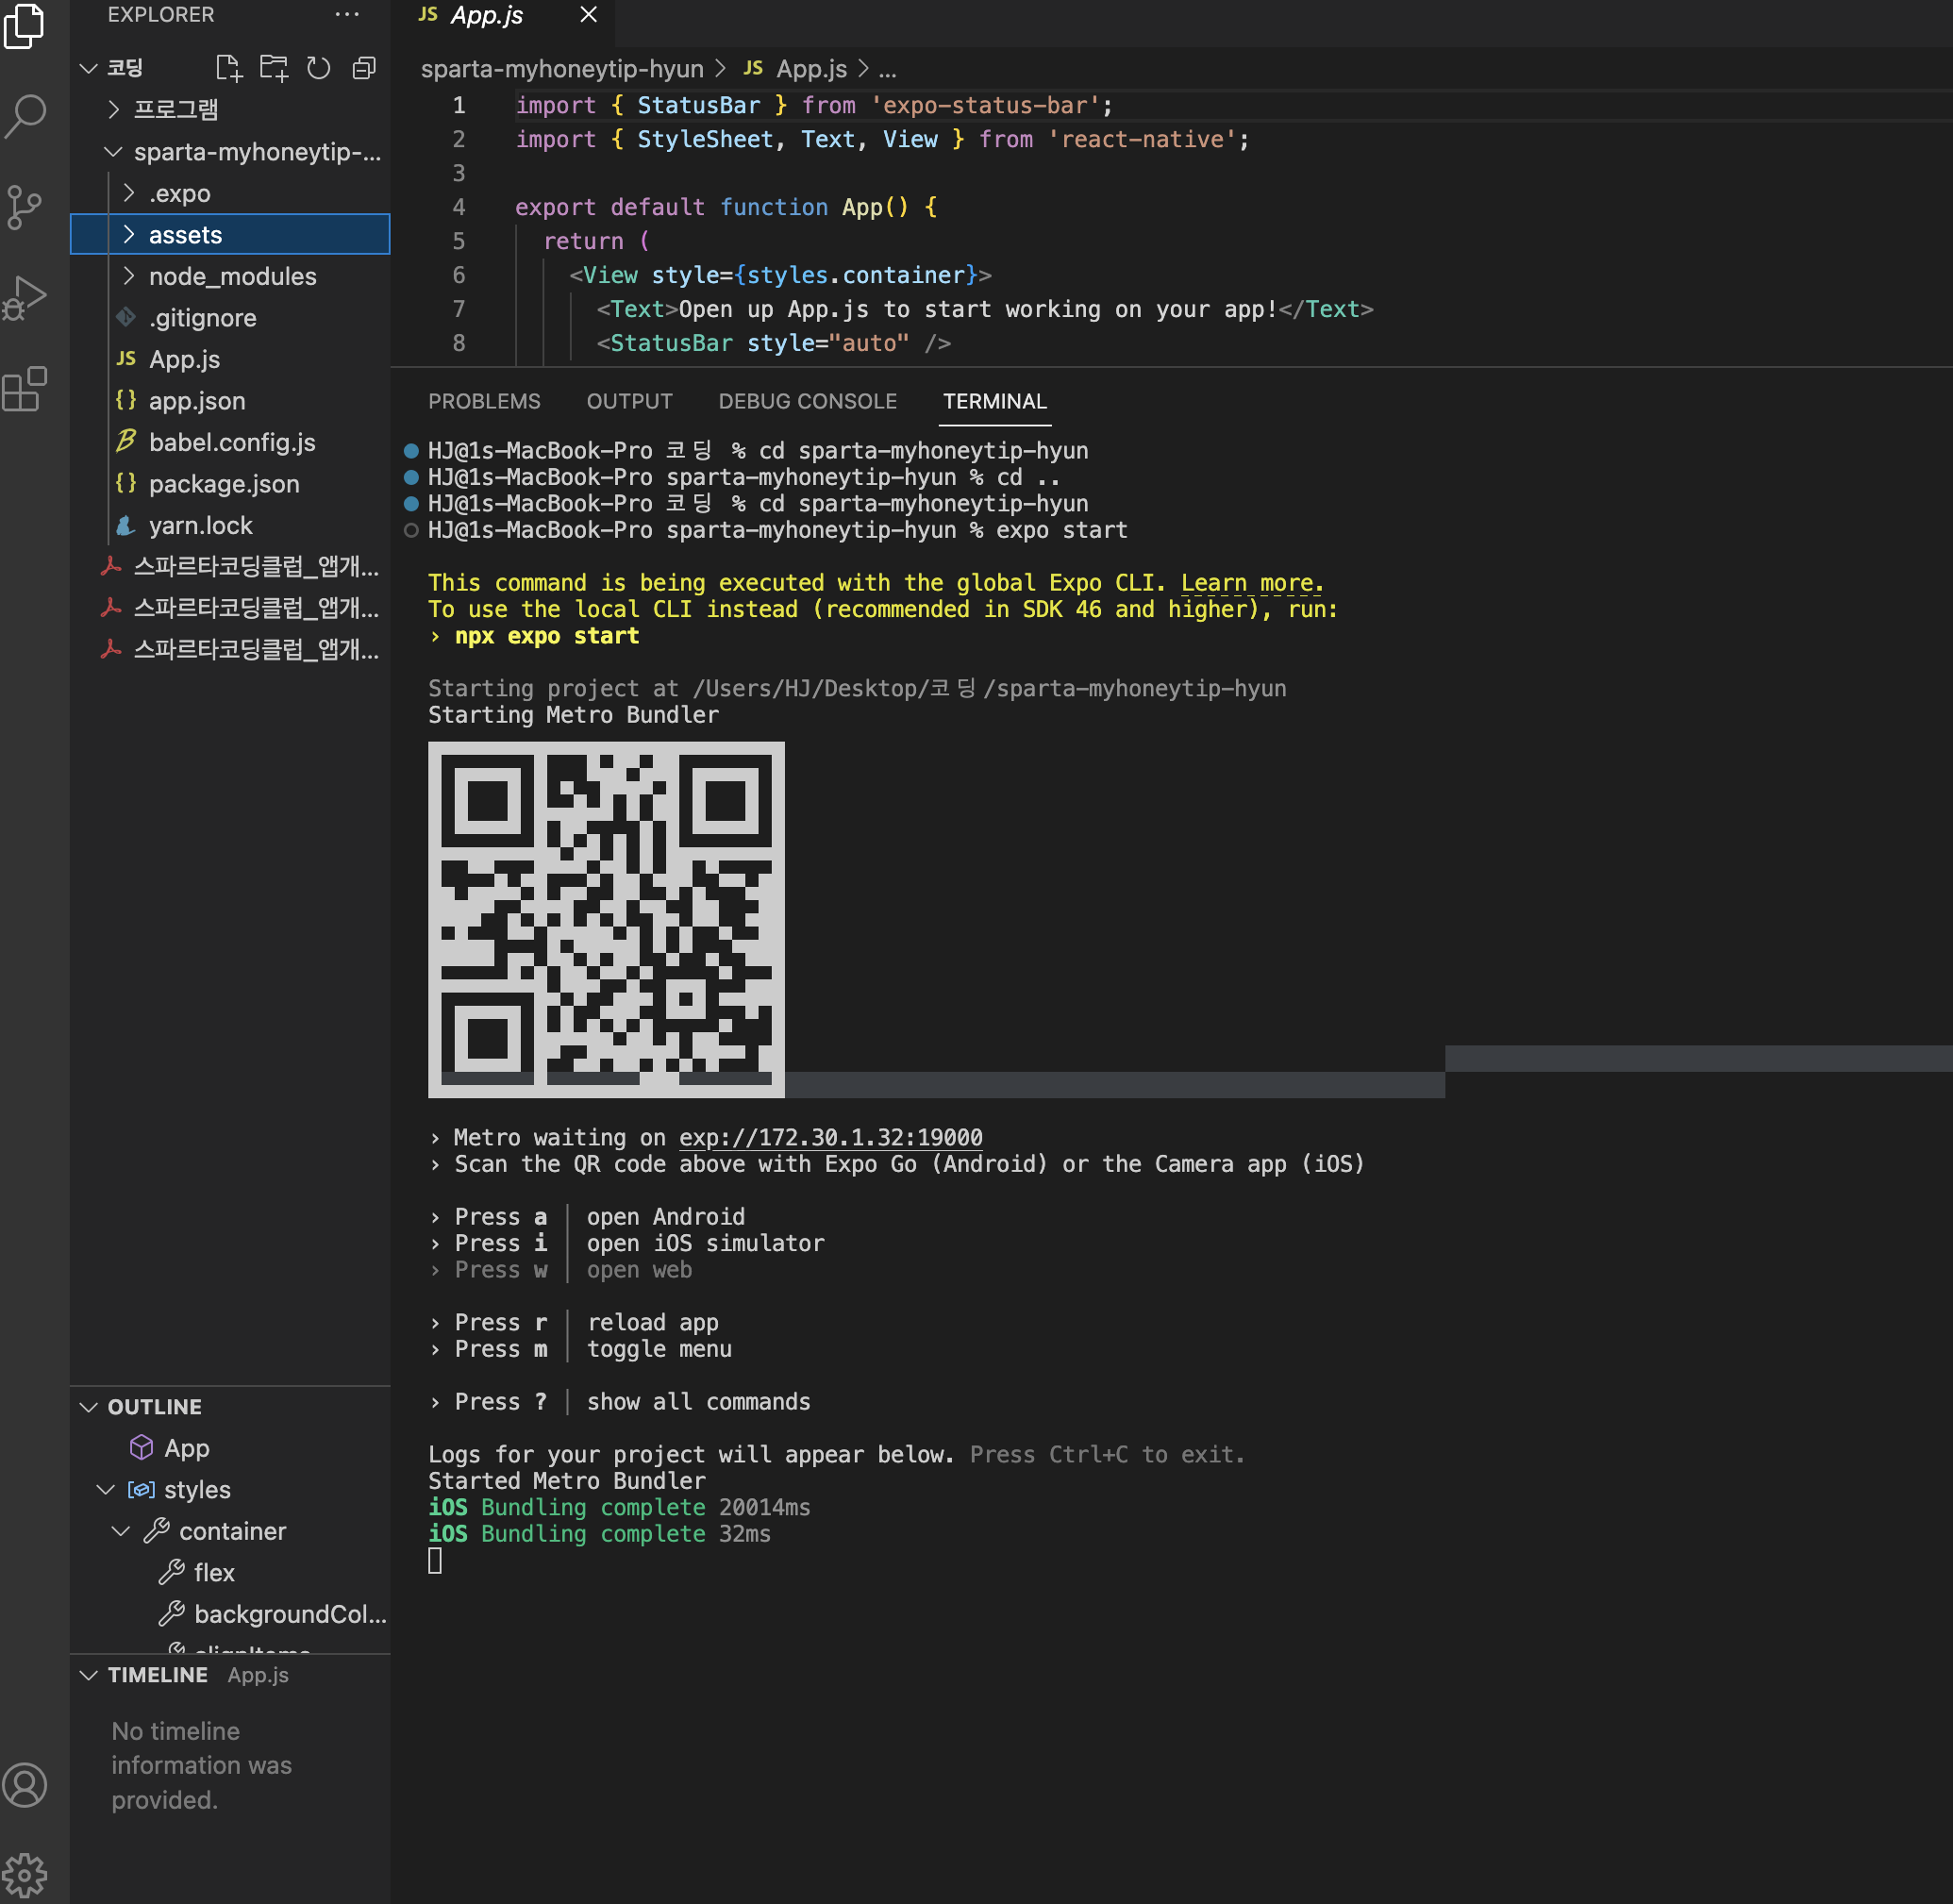Click the Expo QR code in terminal

[x=606, y=919]
